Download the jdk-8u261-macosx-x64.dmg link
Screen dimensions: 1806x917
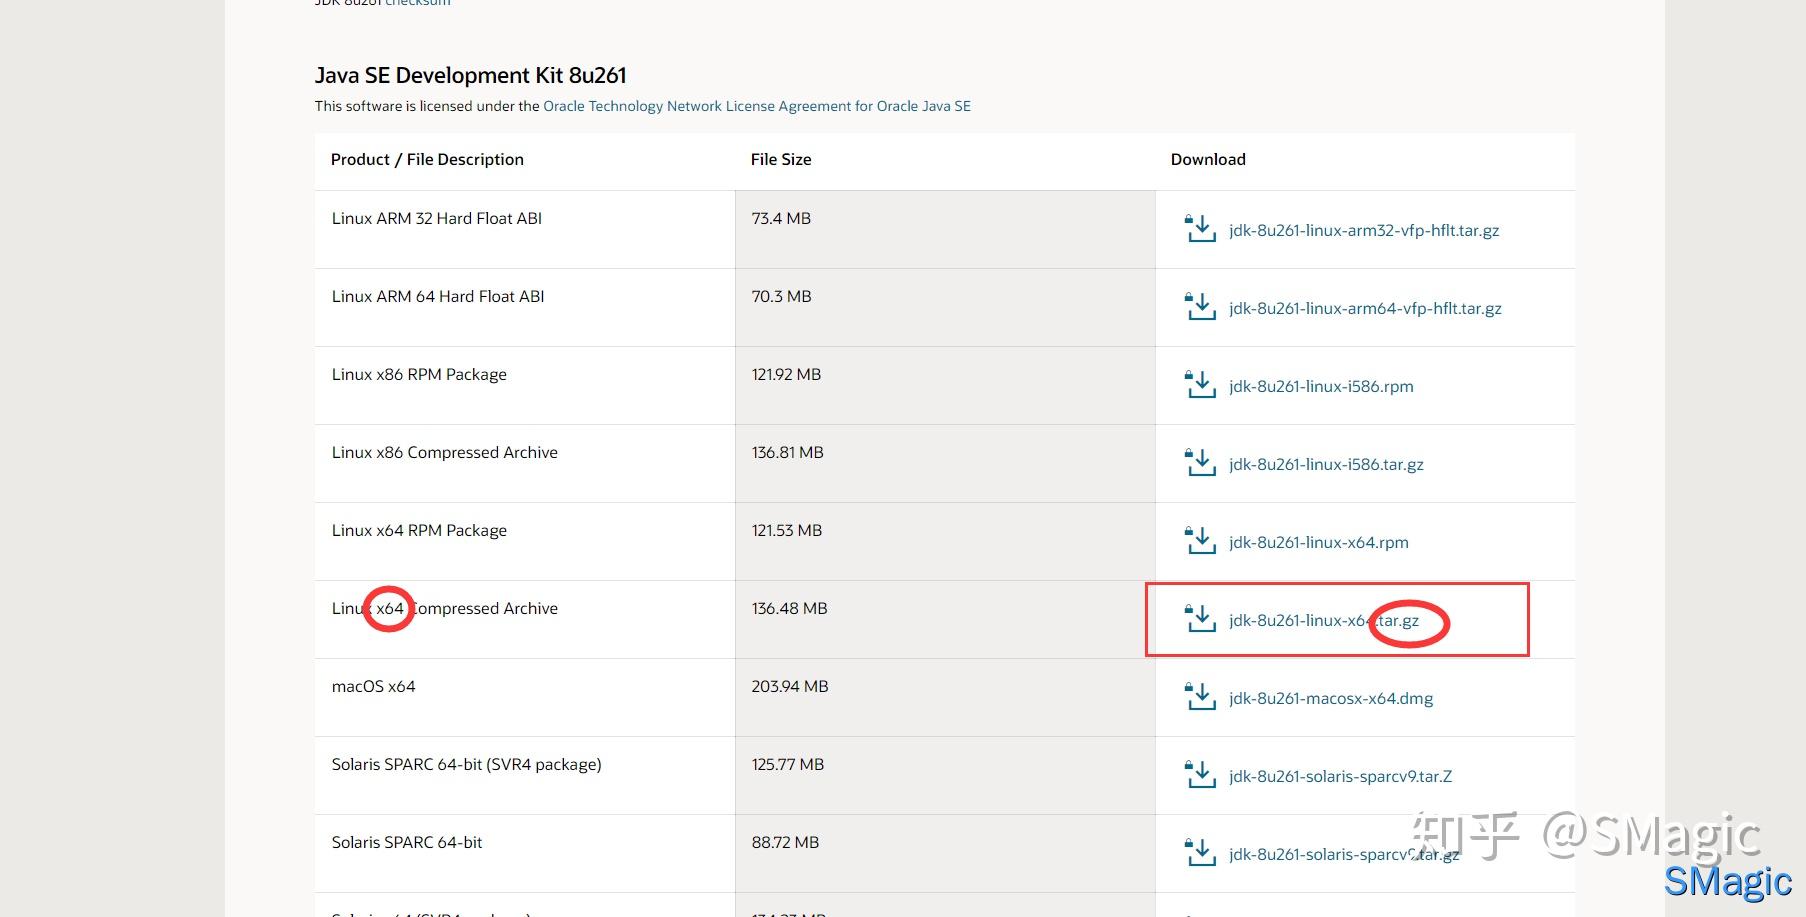point(1331,698)
